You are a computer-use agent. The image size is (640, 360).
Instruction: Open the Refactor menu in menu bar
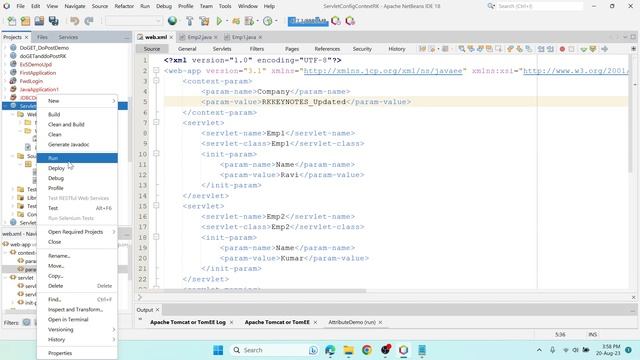point(124,6)
